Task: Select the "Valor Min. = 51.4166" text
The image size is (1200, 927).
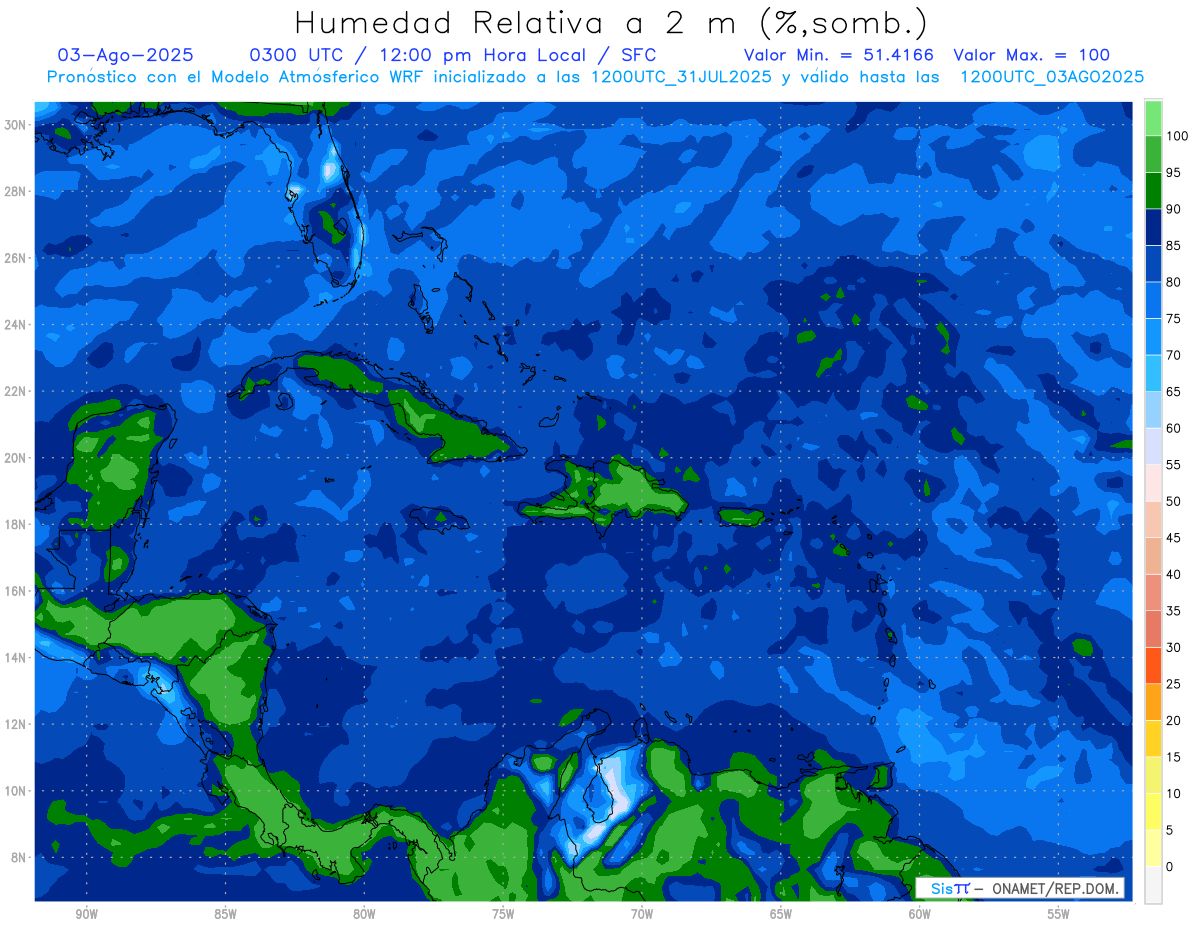Action: click(839, 55)
